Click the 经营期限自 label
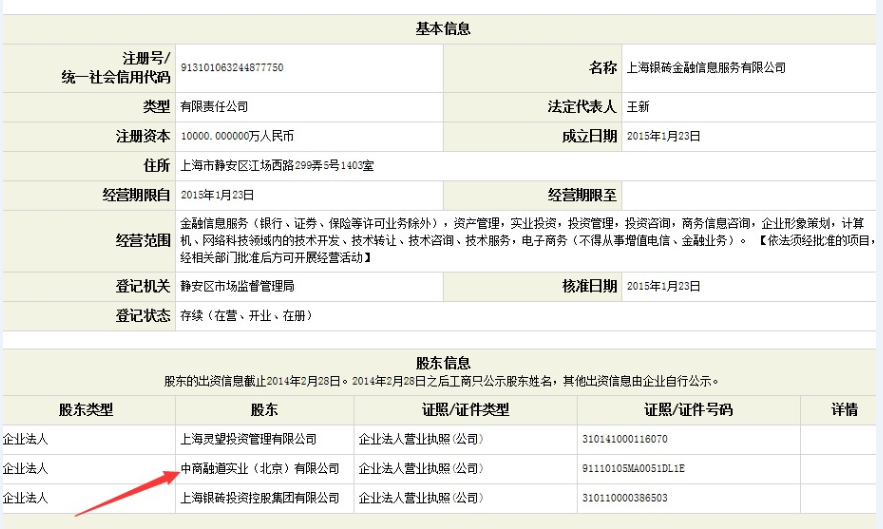Viewport: 883px width, 529px height. (136, 195)
